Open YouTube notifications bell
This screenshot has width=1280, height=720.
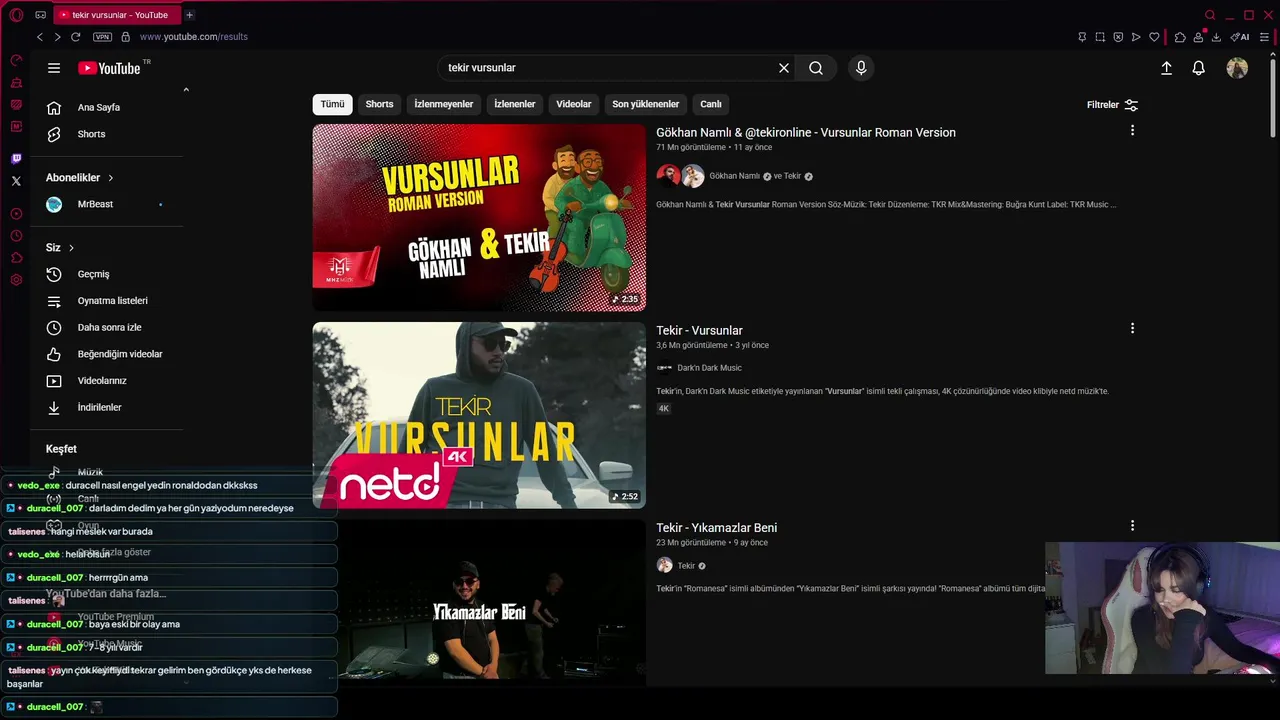click(1198, 68)
